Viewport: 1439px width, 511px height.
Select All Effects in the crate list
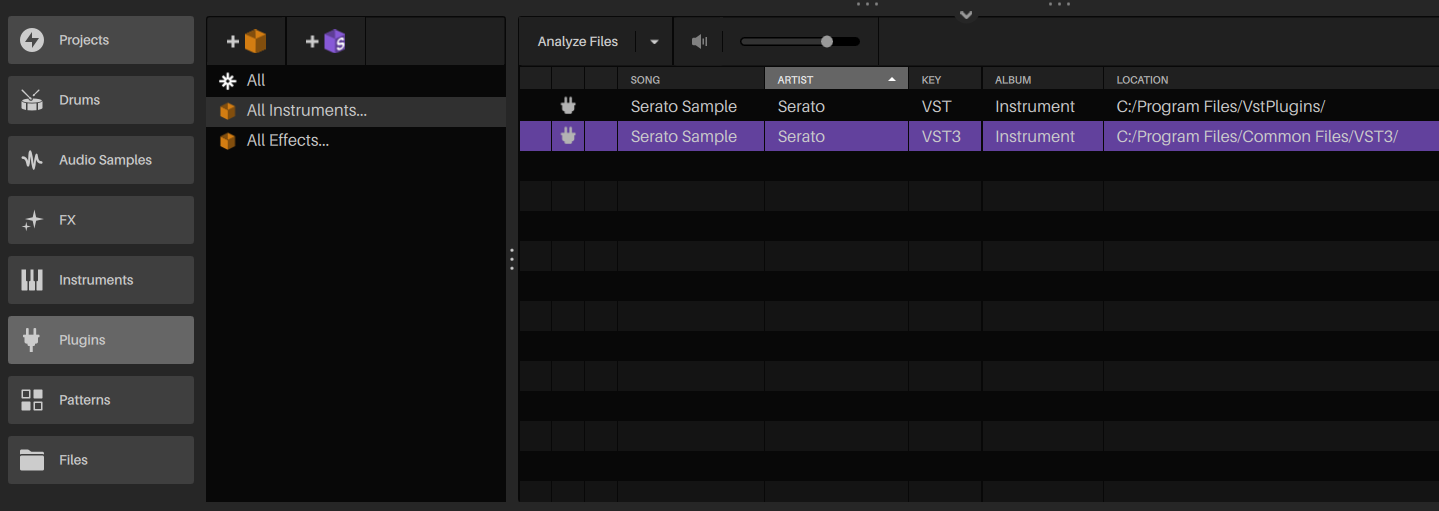(356, 141)
